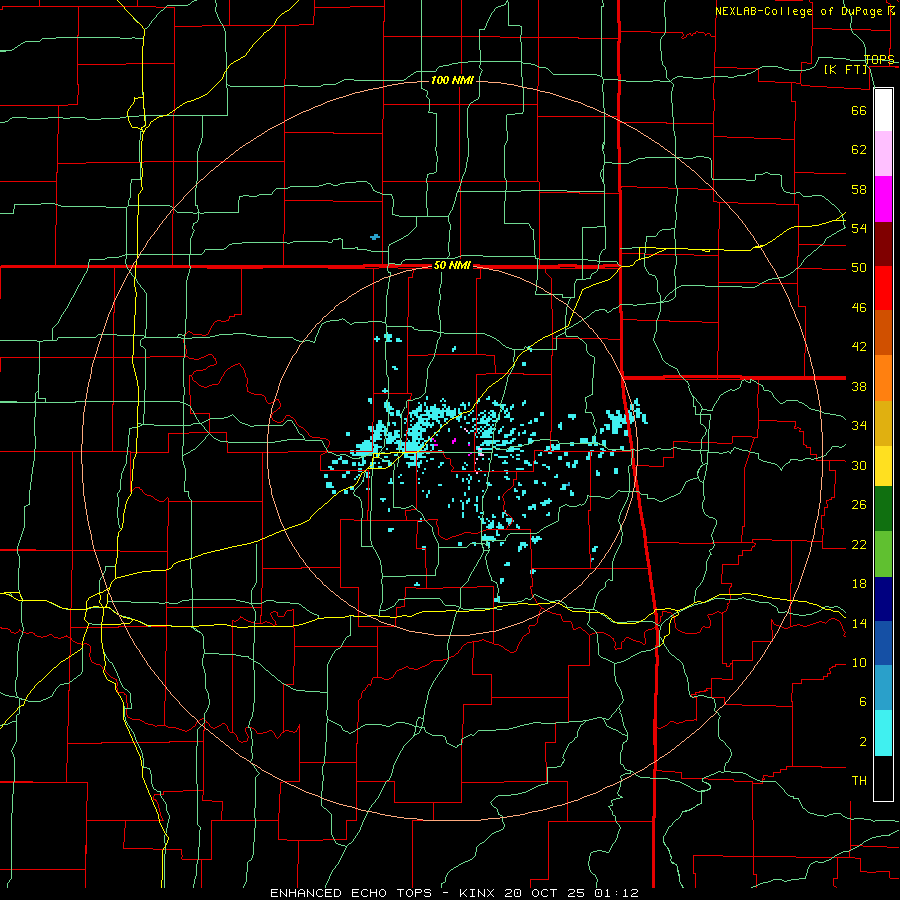
Task: Click the '20 OCT 25' date text
Action: pyautogui.click(x=546, y=893)
